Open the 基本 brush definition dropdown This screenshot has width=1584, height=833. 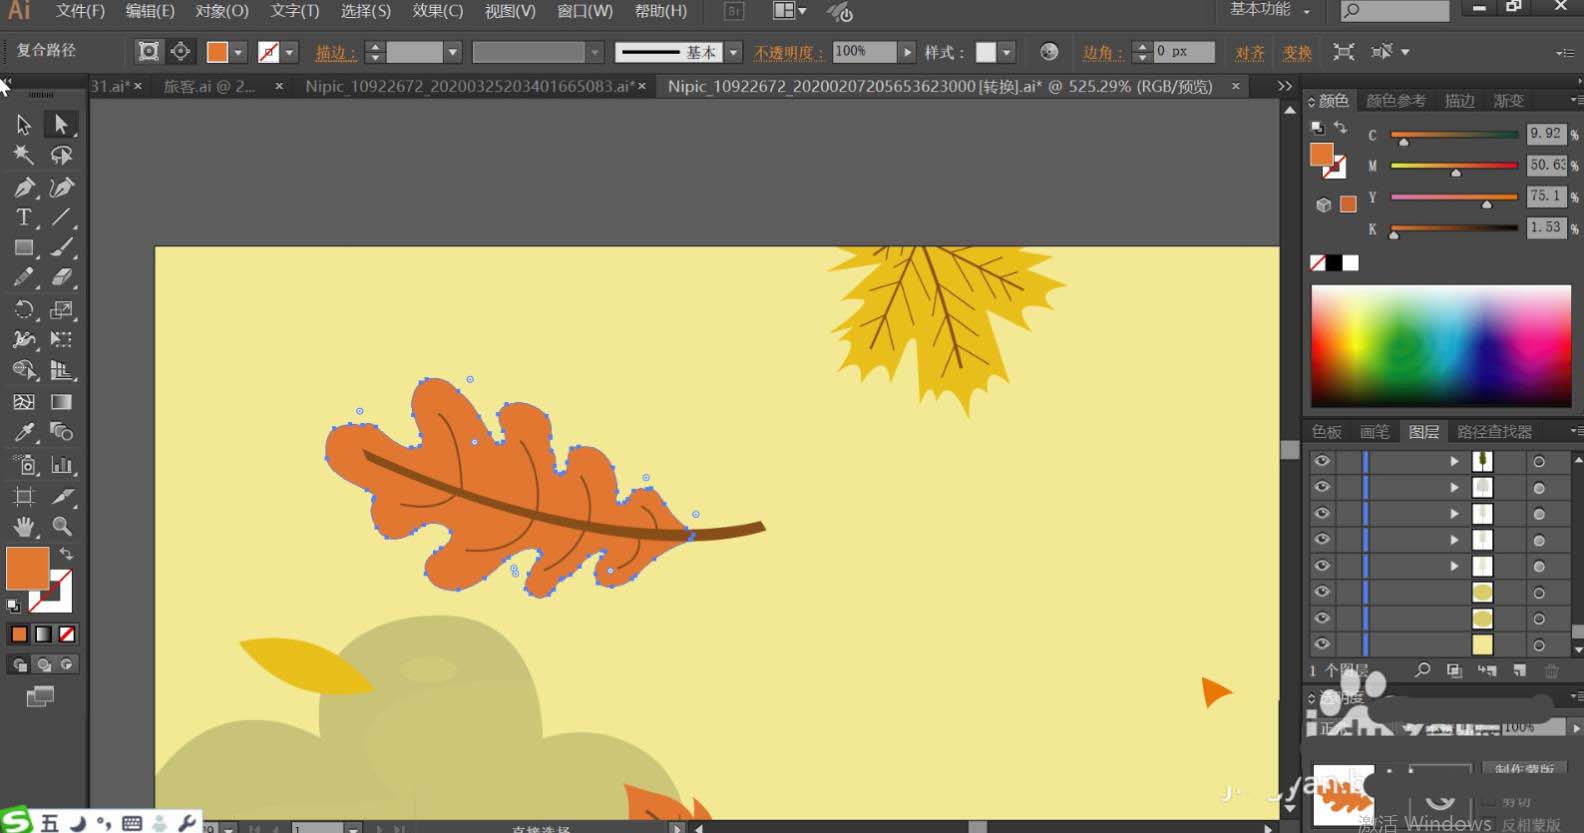pos(734,52)
